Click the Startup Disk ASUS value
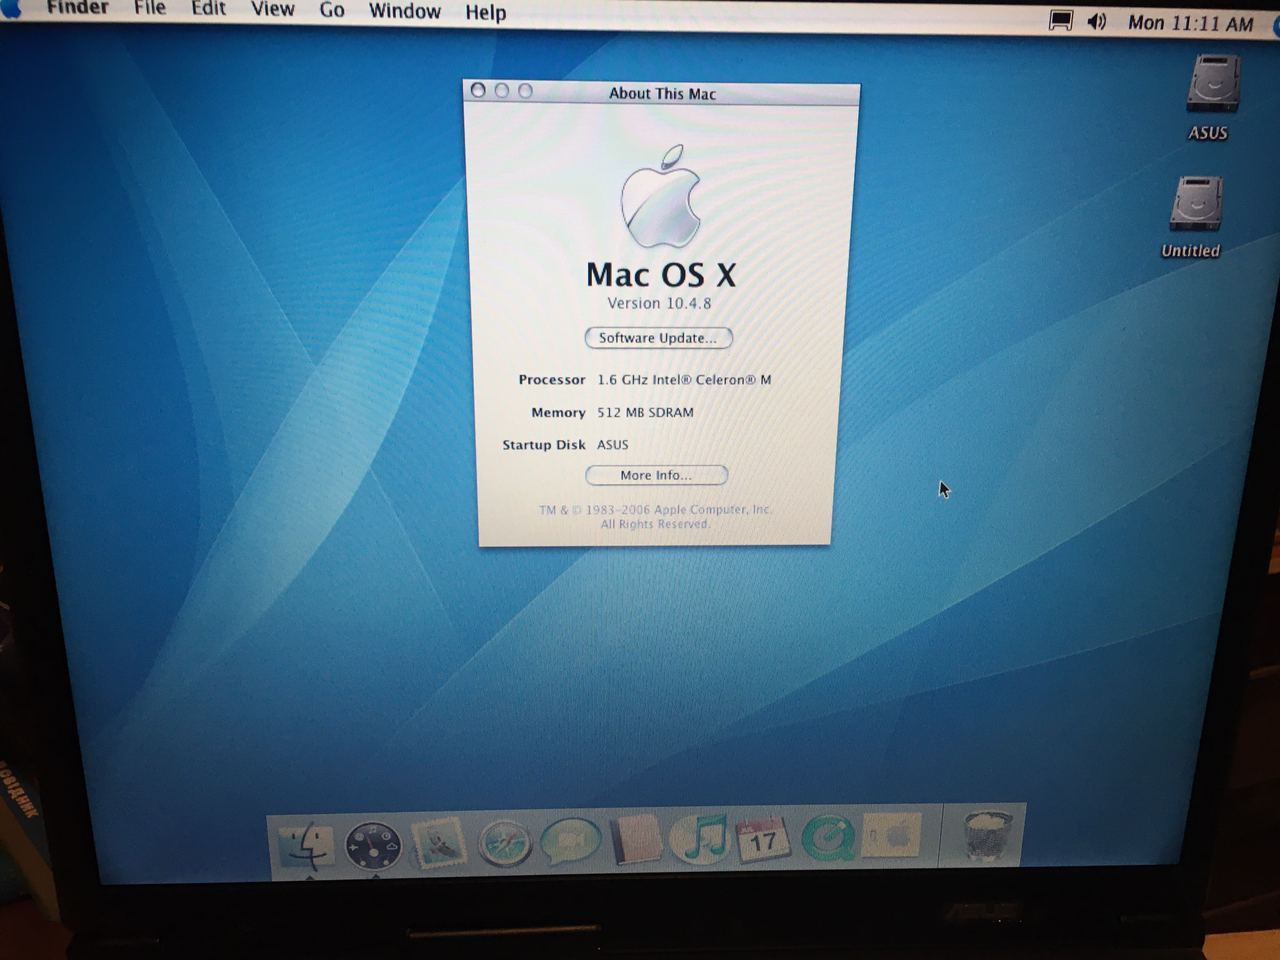 613,445
